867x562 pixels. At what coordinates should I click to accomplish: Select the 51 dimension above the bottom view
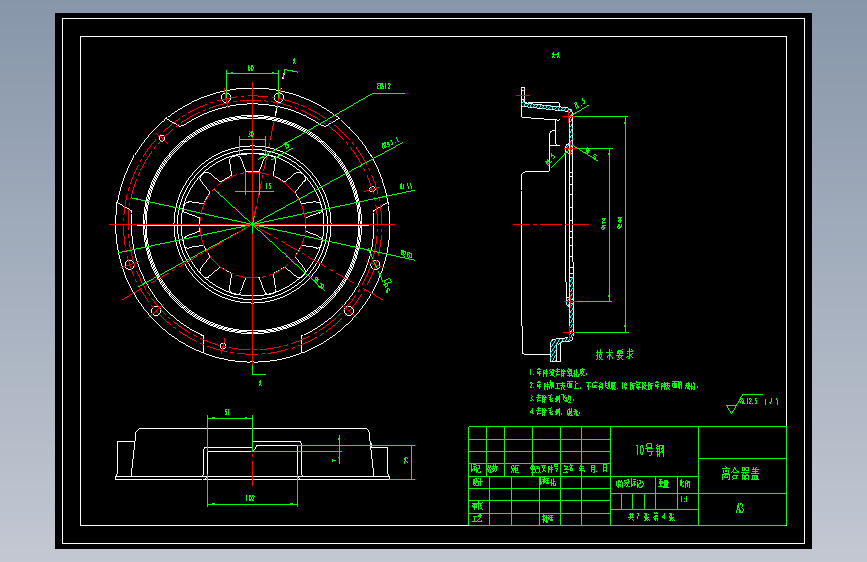pyautogui.click(x=227, y=412)
